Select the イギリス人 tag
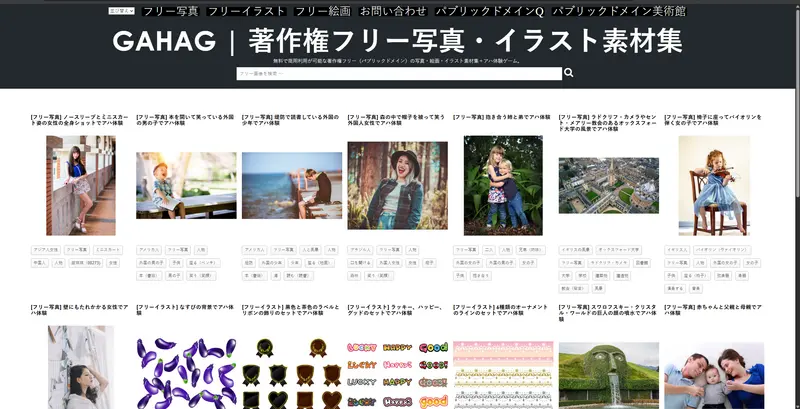Image resolution: width=800 pixels, height=409 pixels. 677,250
